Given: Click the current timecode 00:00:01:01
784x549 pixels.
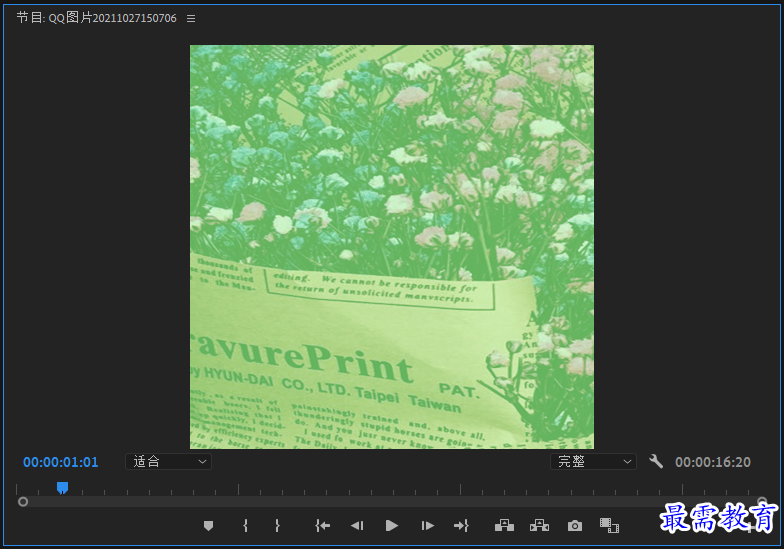Looking at the screenshot, I should (60, 462).
